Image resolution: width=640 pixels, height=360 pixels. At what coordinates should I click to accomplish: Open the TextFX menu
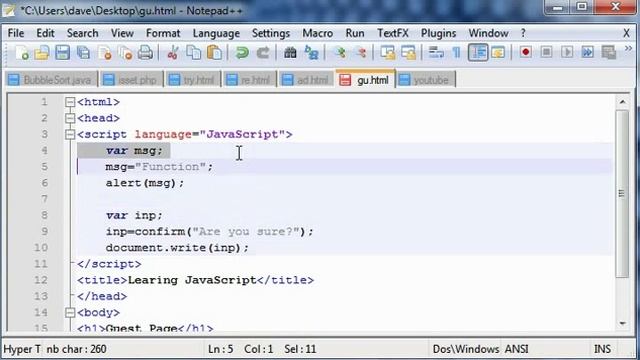(x=393, y=33)
